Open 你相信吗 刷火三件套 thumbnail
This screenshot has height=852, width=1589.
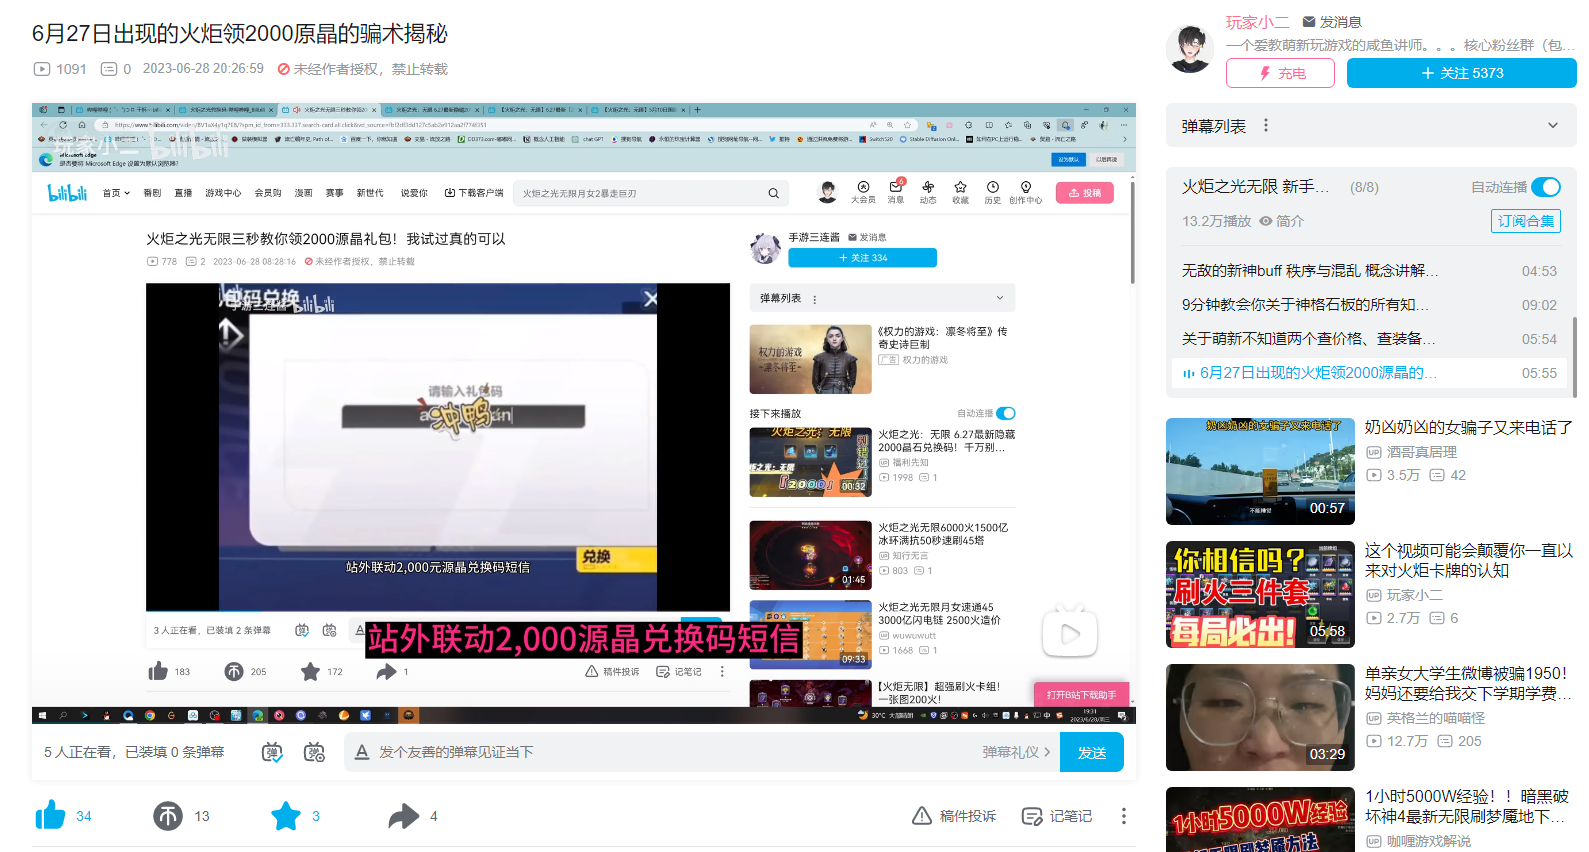click(1260, 594)
